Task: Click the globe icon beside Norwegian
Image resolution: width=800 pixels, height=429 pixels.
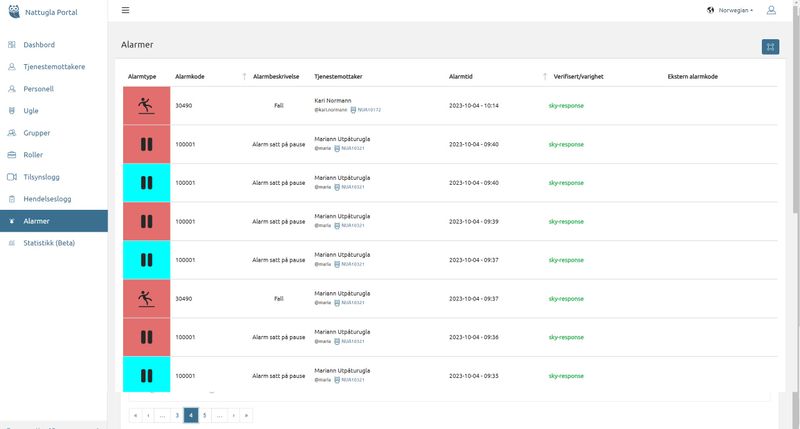Action: pyautogui.click(x=710, y=10)
